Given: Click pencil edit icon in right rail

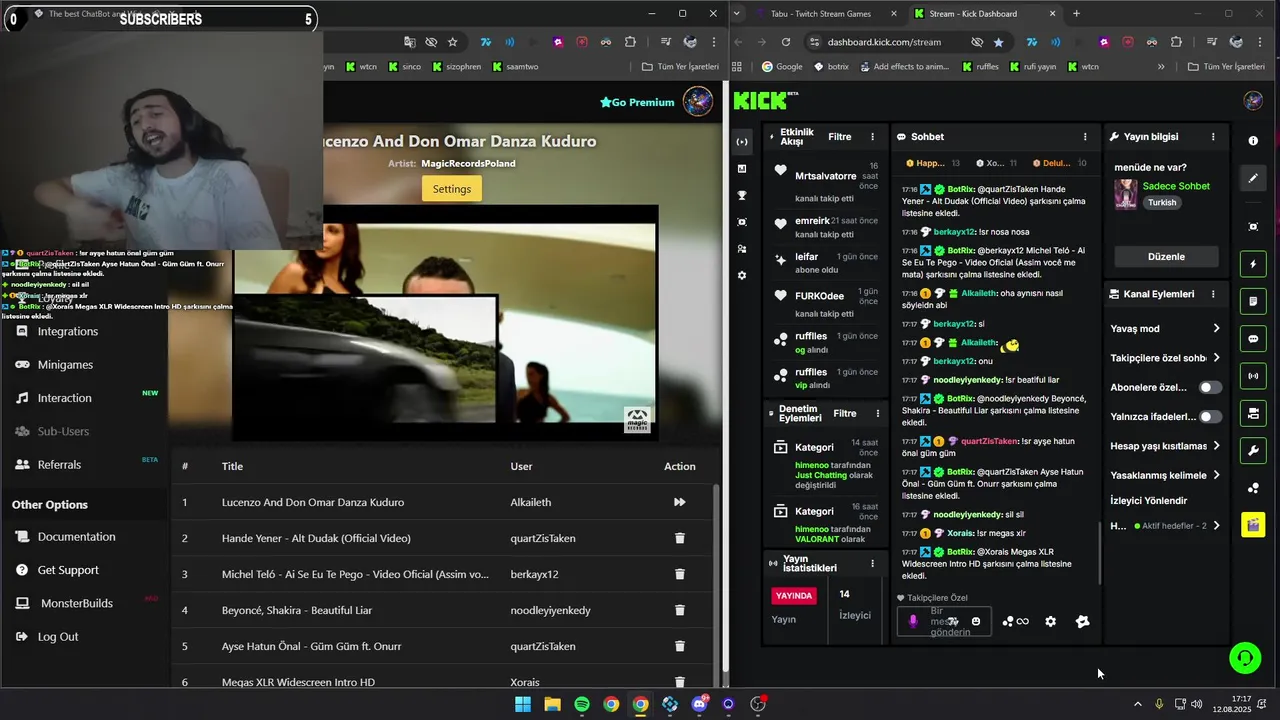Looking at the screenshot, I should click(x=1253, y=178).
